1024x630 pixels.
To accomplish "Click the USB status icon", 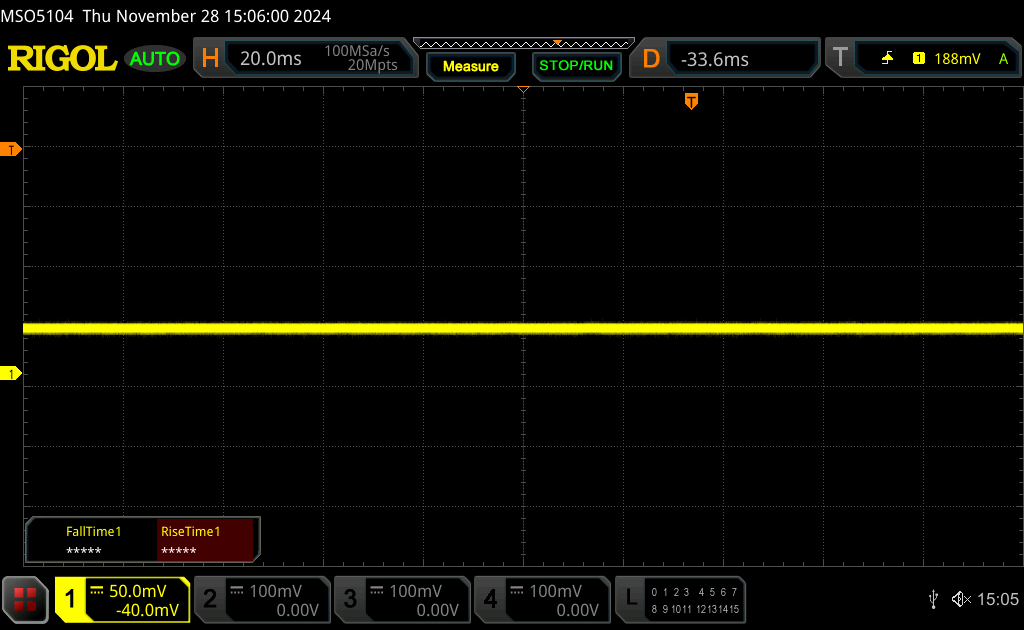I will coord(933,599).
